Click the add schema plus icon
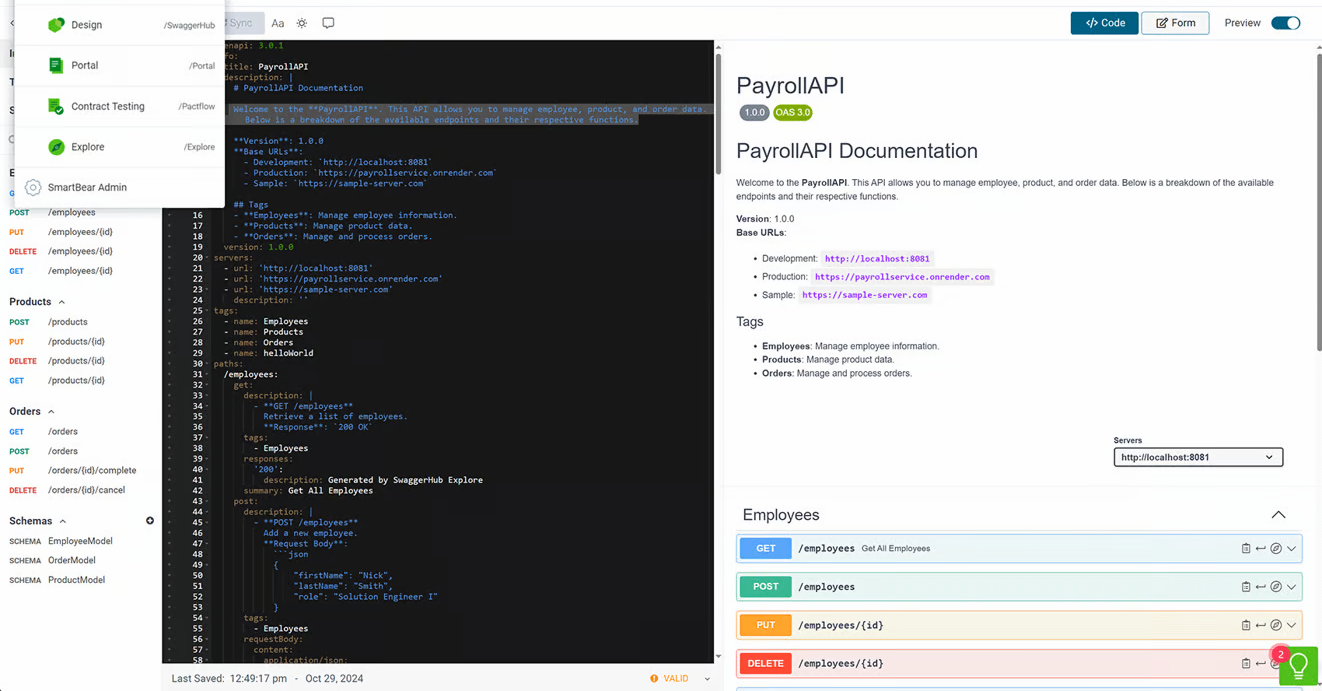Viewport: 1322px width, 691px height. (150, 521)
